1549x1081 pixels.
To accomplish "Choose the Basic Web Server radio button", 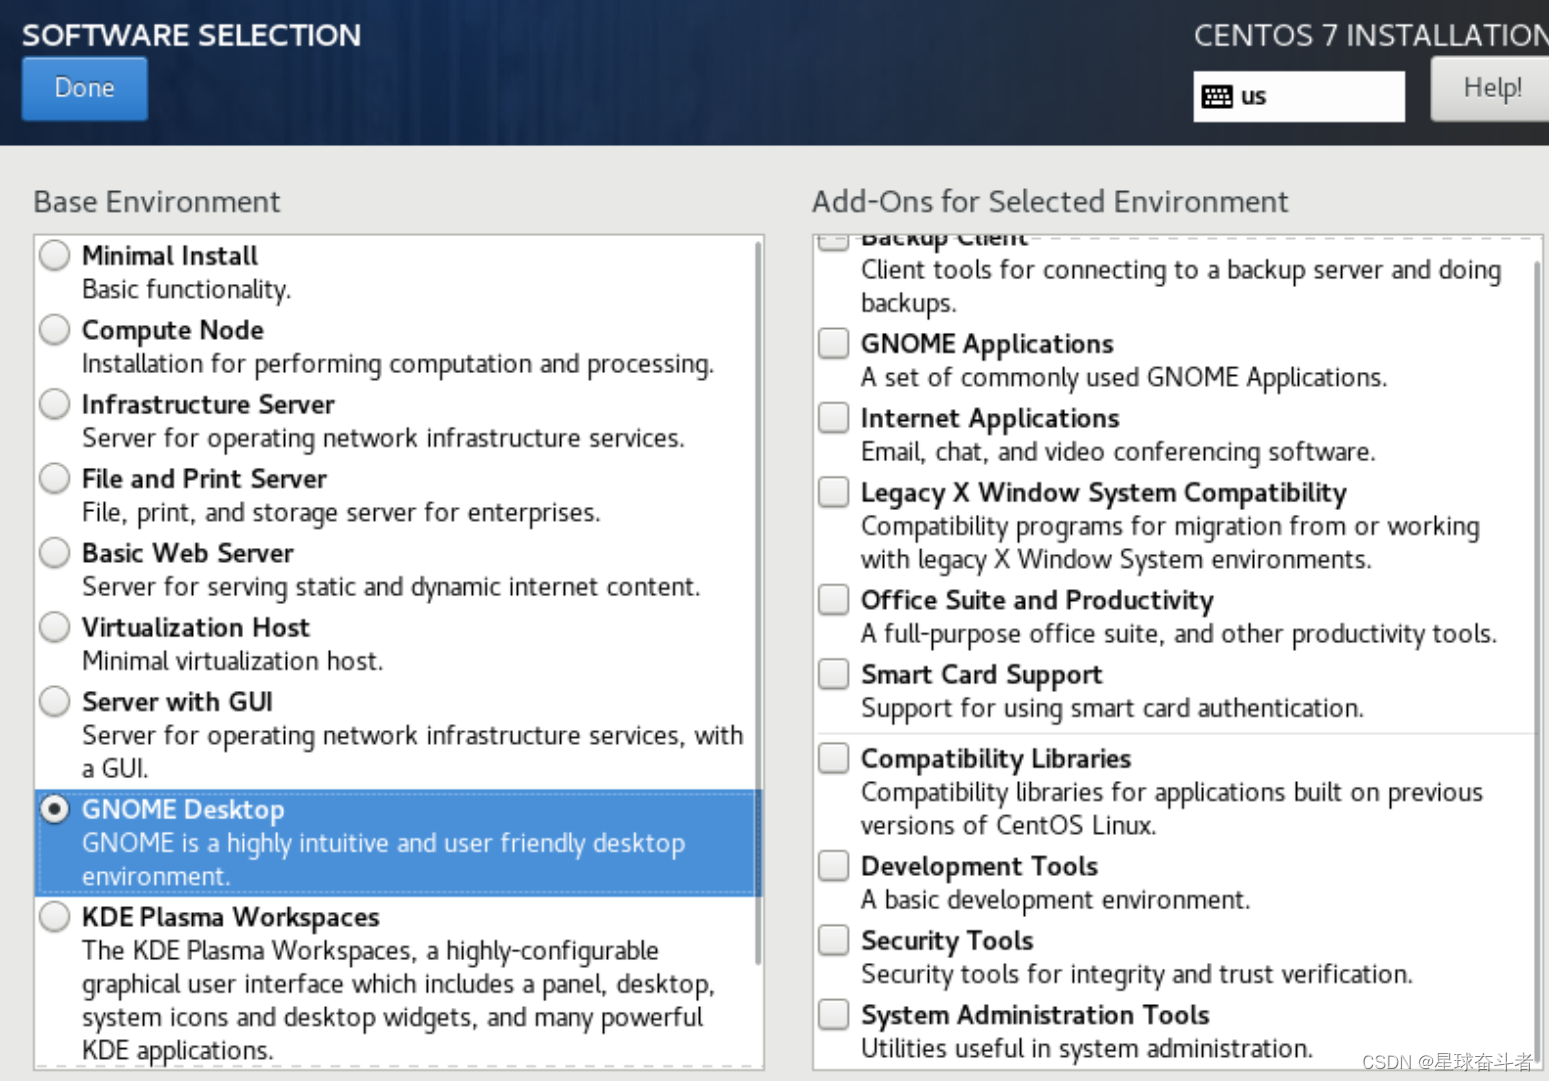I will point(55,553).
